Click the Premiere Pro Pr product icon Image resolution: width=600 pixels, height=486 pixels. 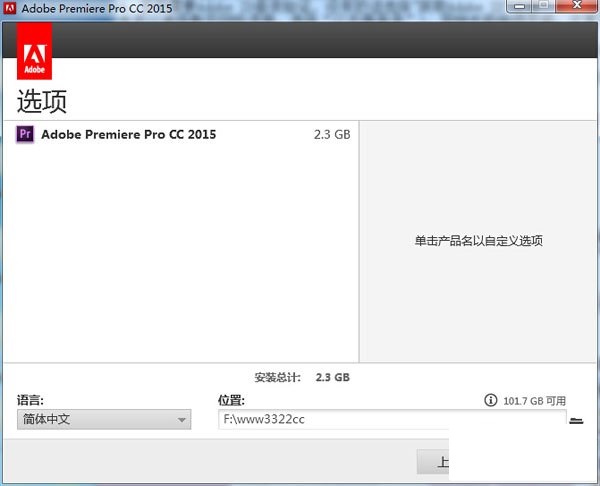26,135
